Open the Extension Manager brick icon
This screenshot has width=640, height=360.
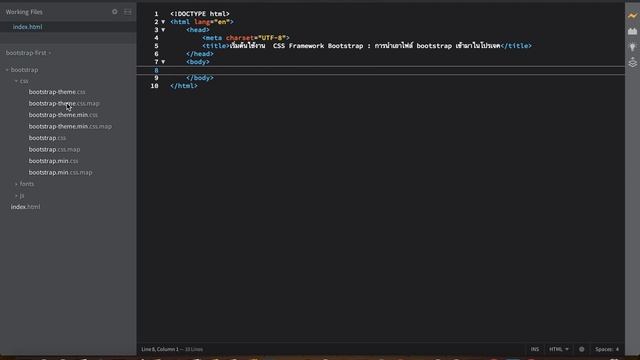pyautogui.click(x=632, y=31)
